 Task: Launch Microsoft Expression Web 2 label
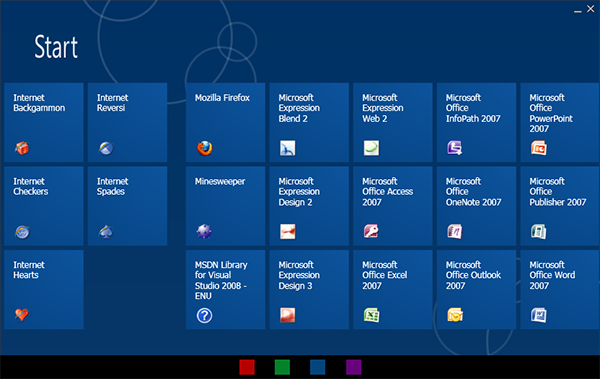[x=383, y=108]
